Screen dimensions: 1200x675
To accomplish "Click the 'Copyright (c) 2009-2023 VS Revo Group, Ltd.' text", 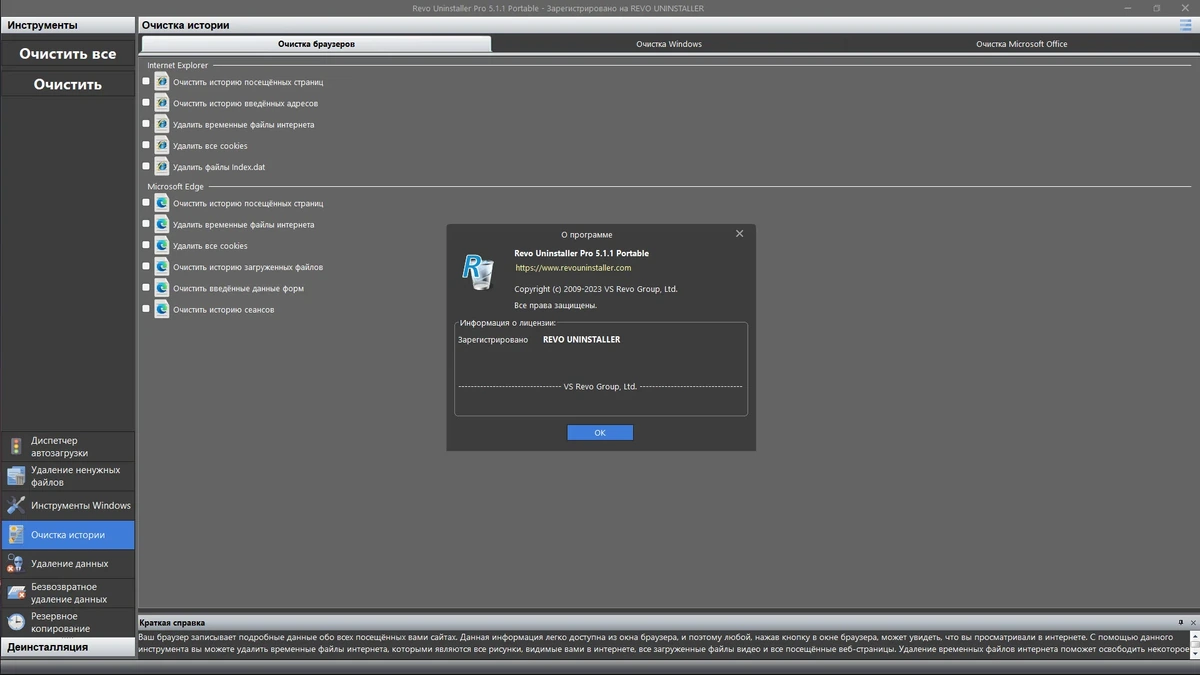I will [596, 289].
